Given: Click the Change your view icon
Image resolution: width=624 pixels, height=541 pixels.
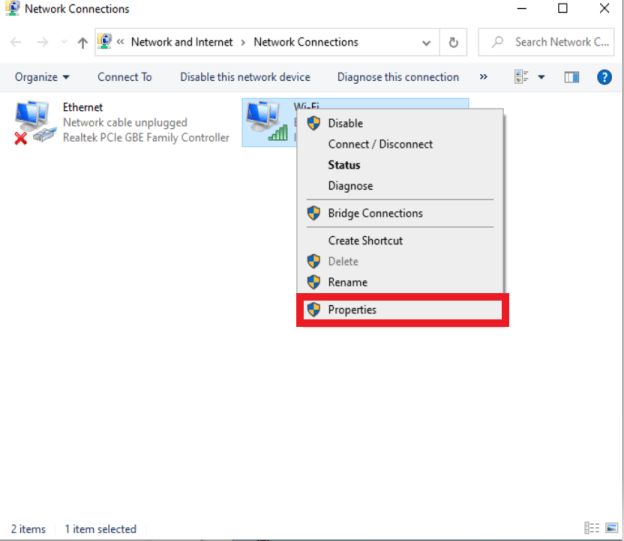Looking at the screenshot, I should [521, 76].
